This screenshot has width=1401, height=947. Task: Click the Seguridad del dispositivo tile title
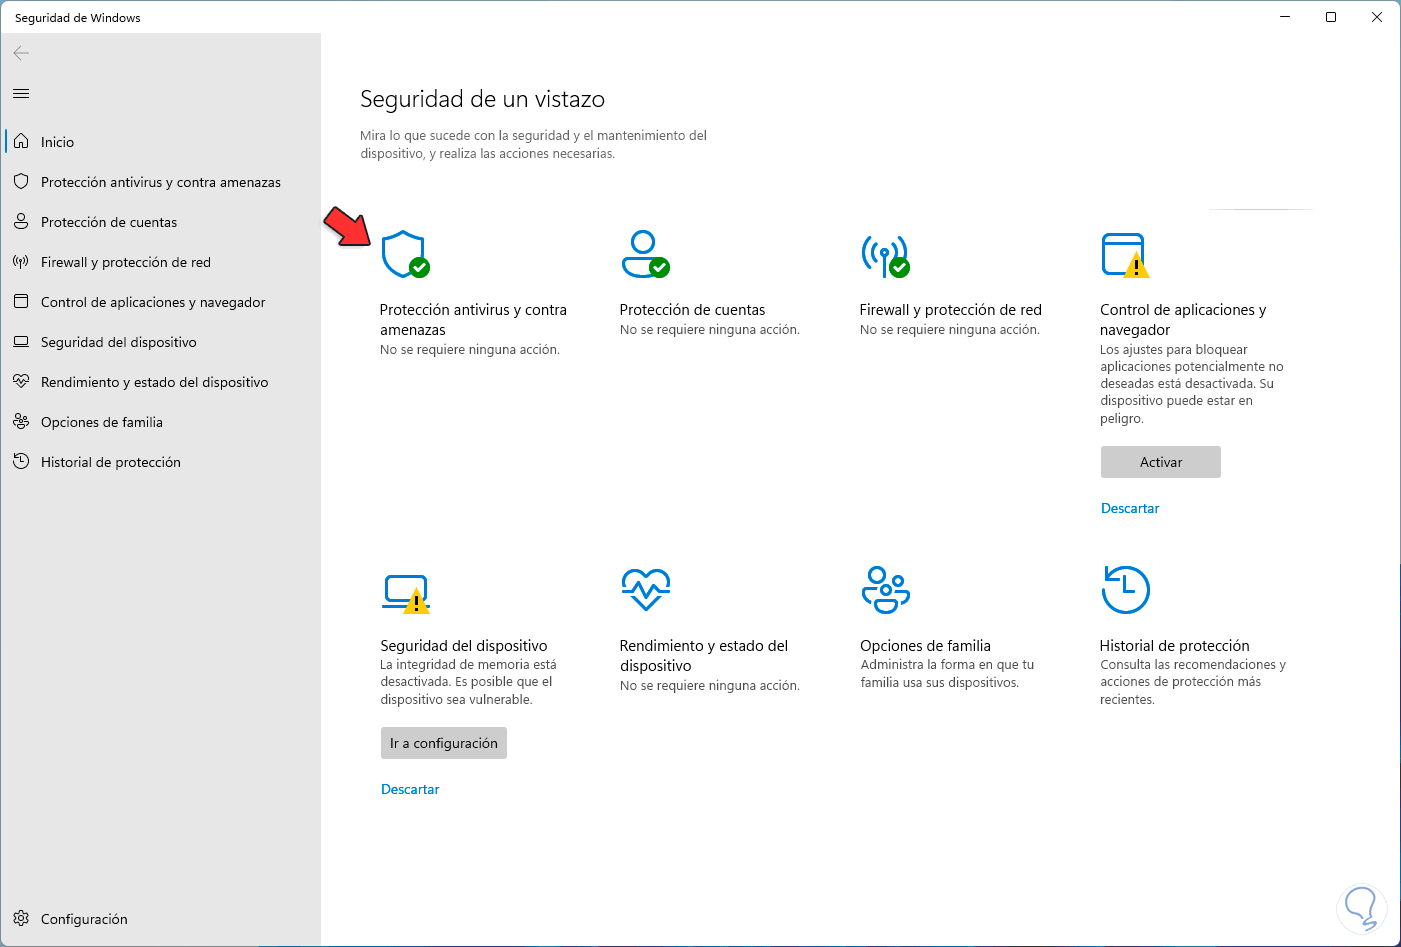coord(464,646)
